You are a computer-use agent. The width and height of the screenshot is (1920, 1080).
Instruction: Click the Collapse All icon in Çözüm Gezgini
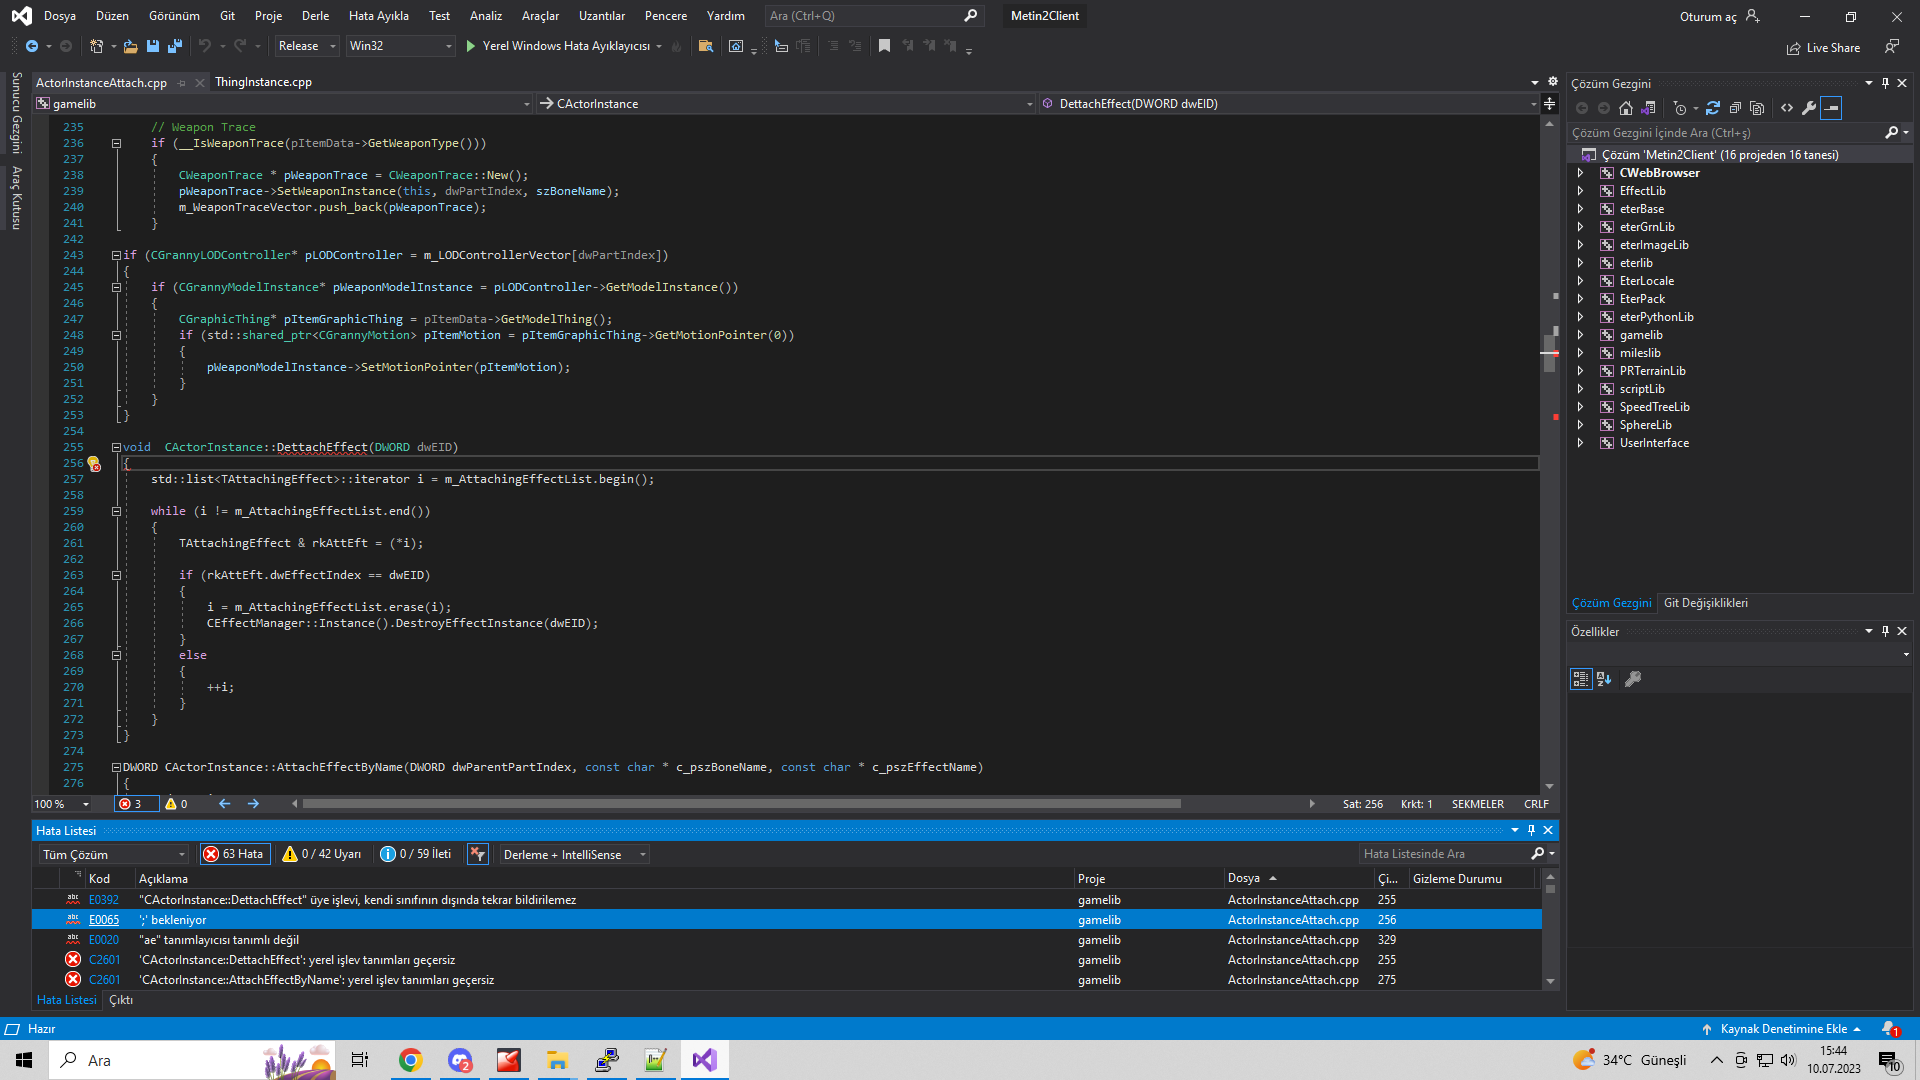[x=1735, y=108]
